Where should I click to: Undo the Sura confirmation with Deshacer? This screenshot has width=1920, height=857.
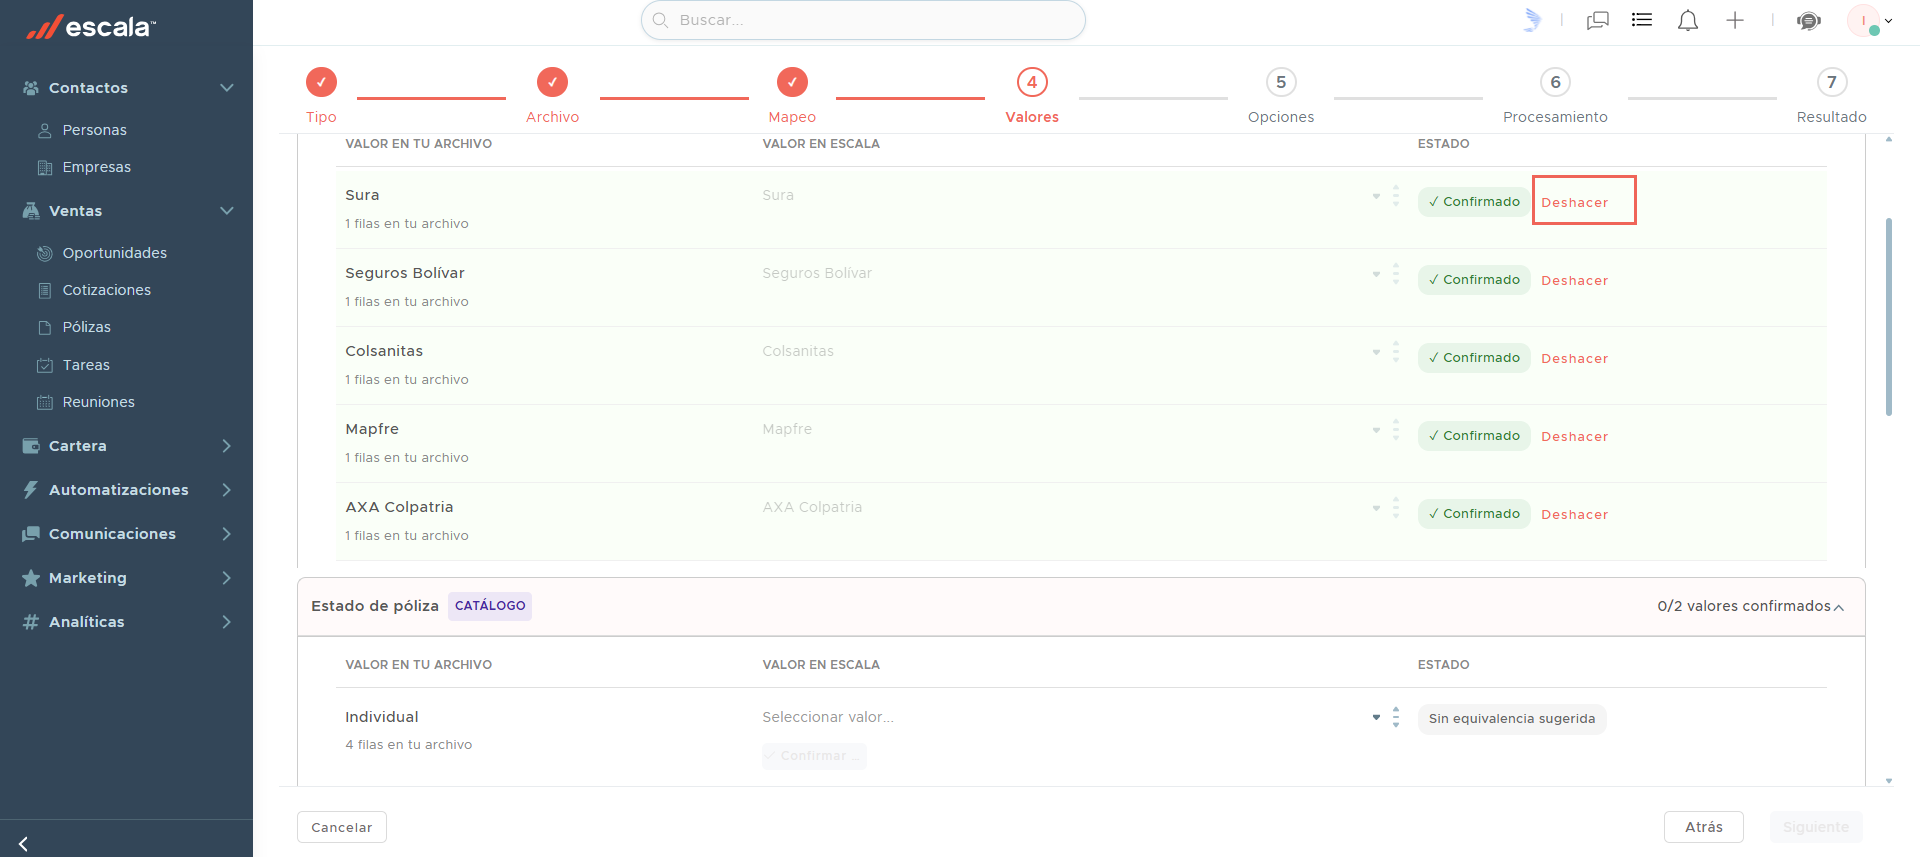(1575, 202)
